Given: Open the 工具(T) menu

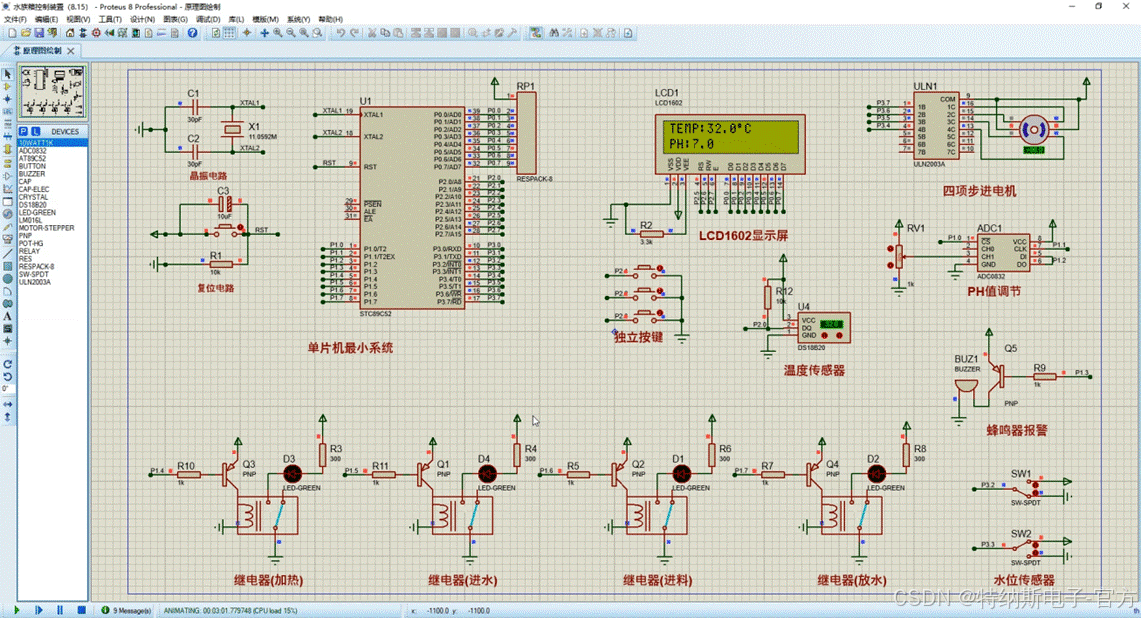Looking at the screenshot, I should tap(110, 19).
